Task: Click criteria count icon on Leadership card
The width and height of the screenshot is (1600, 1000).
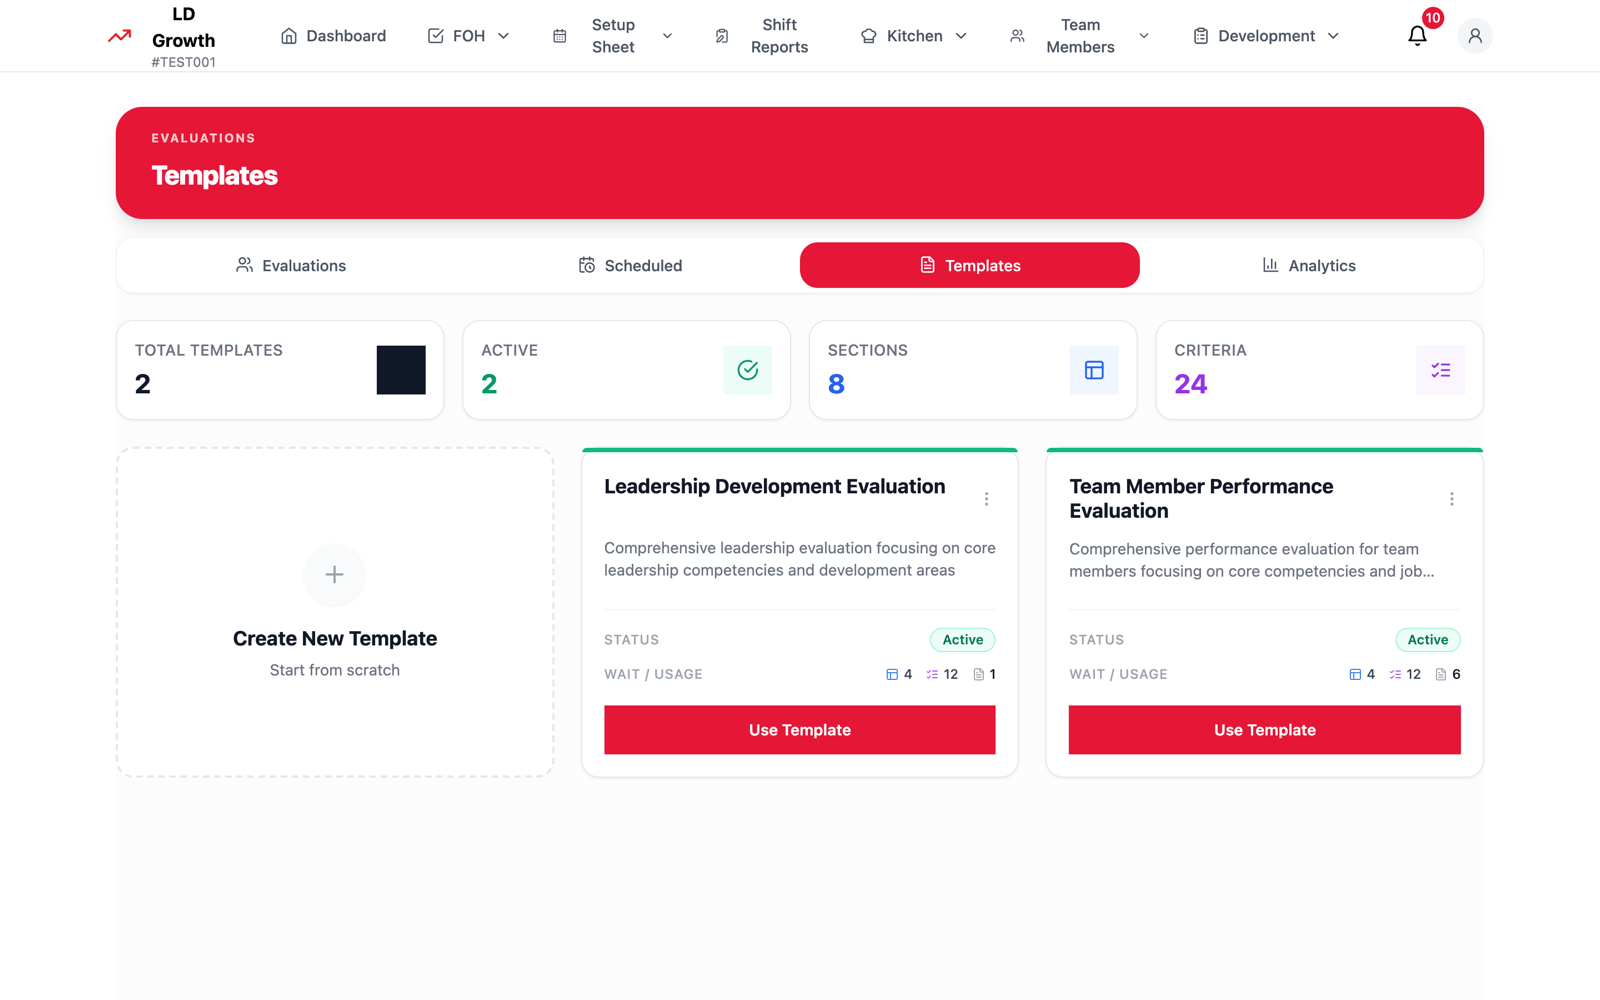Action: [x=932, y=675]
